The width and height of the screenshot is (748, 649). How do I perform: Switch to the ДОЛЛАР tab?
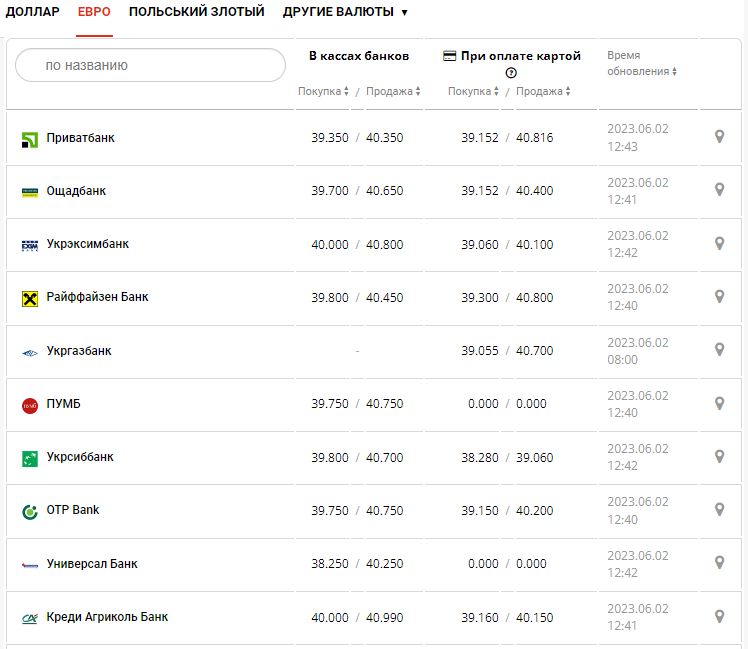[32, 12]
